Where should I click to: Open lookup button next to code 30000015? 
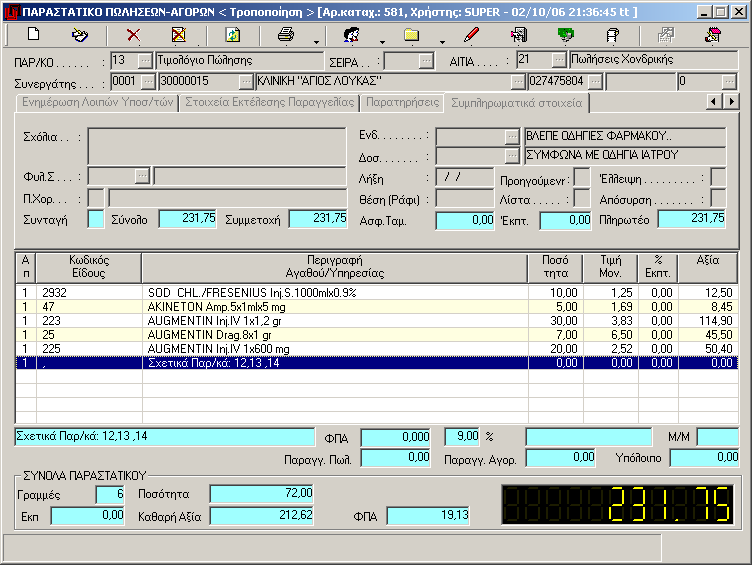click(246, 82)
